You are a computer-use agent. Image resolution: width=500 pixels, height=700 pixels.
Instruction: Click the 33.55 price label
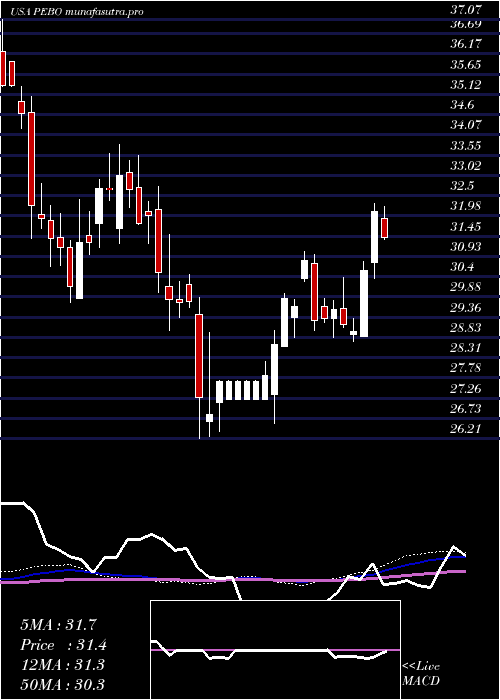tap(466, 146)
